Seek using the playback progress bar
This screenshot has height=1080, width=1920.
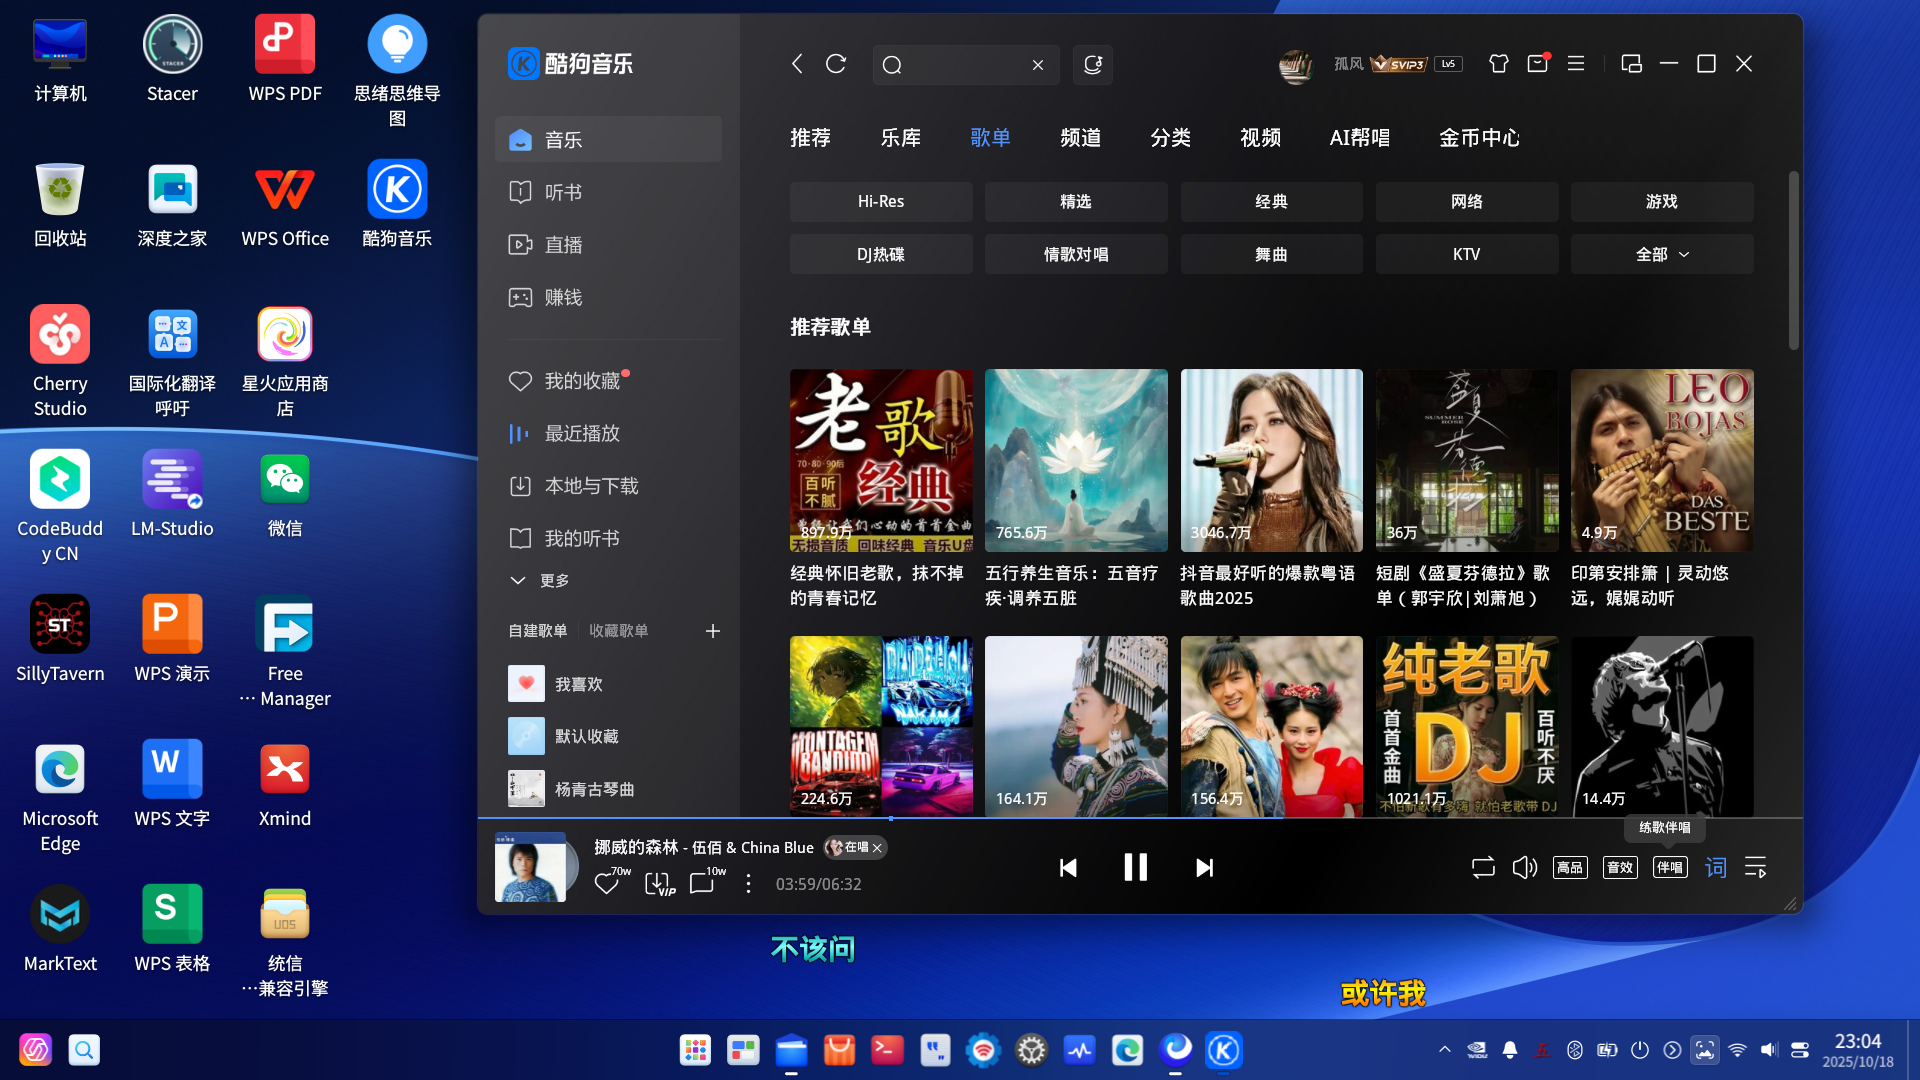(x=1140, y=818)
